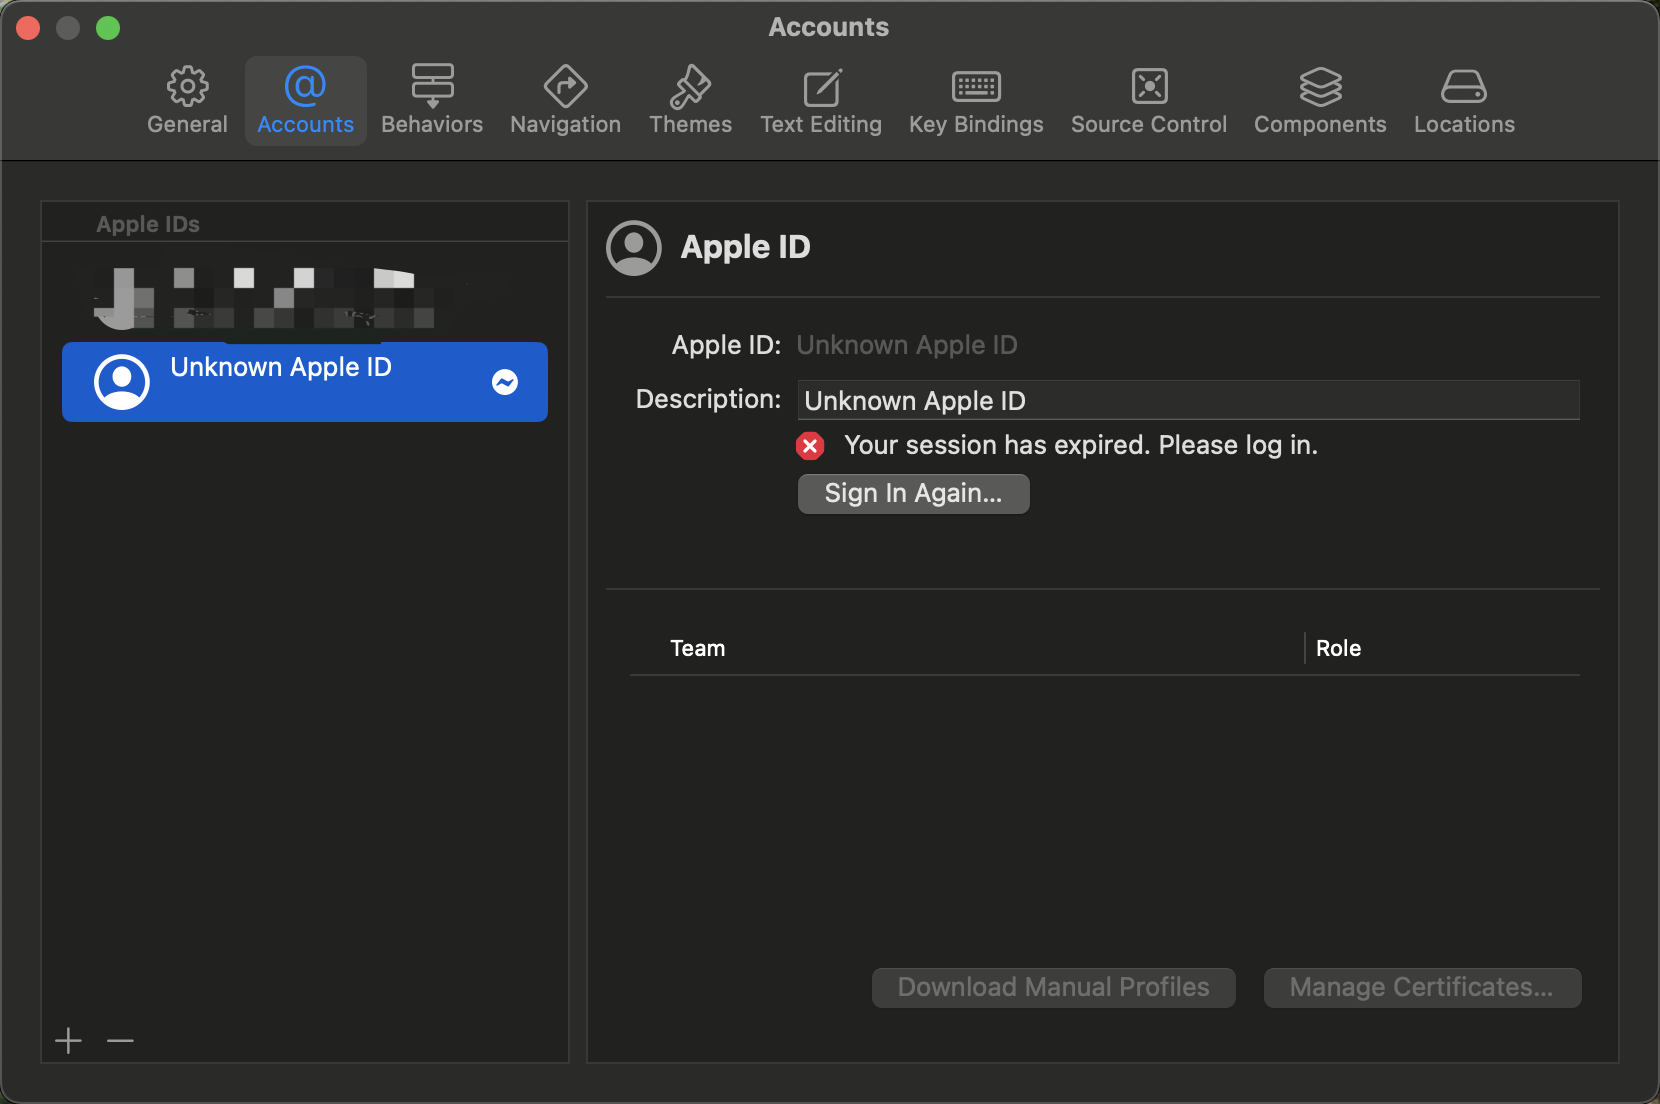Open the Source Control icon

click(x=1149, y=86)
